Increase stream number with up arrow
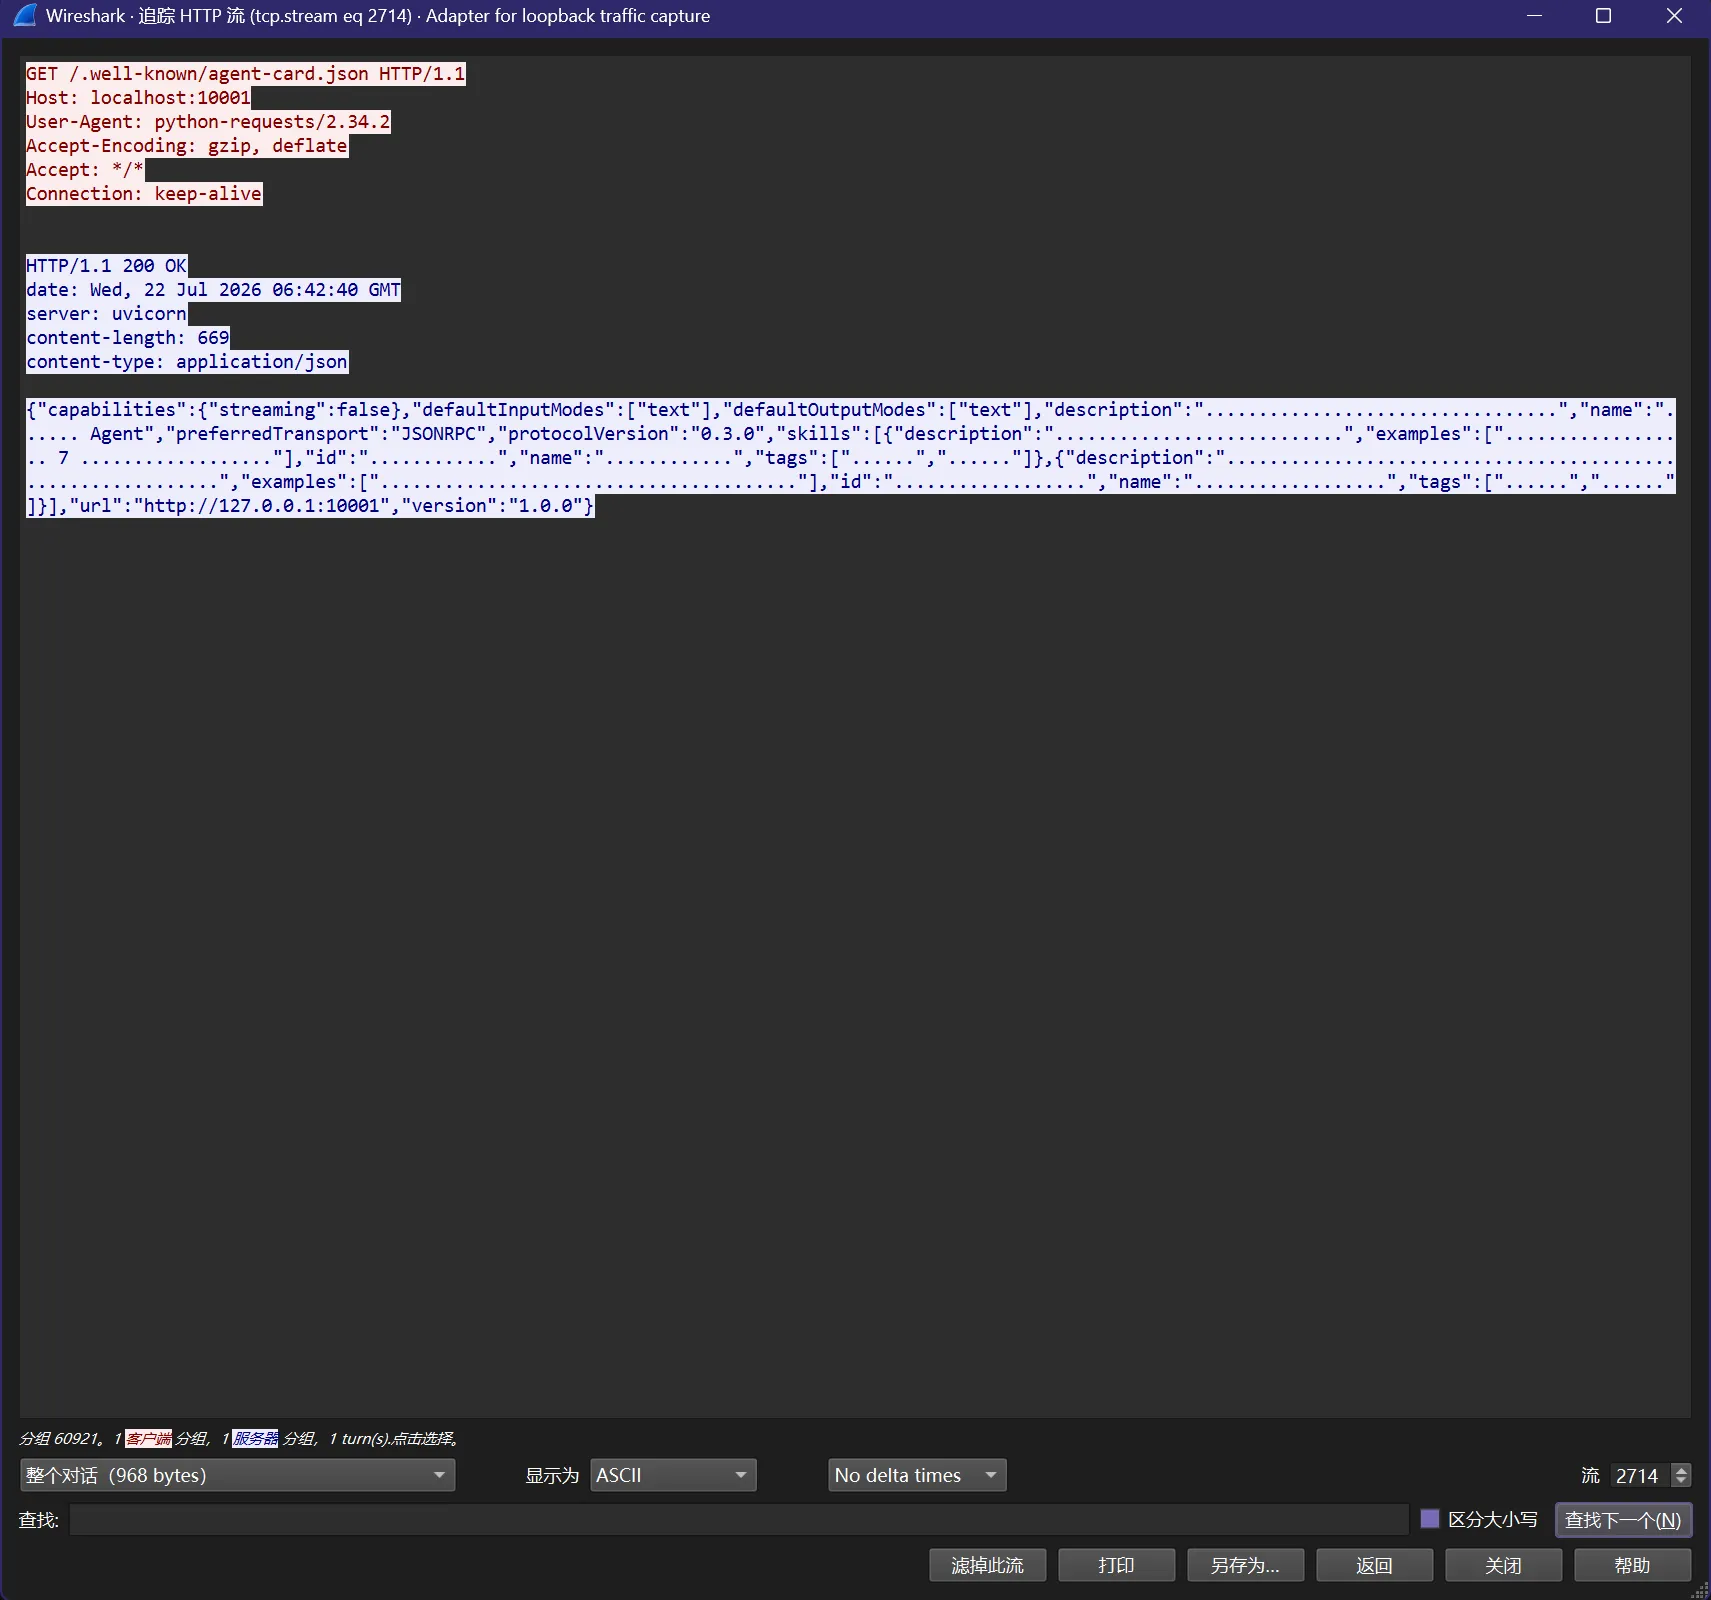Viewport: 1711px width, 1600px height. pyautogui.click(x=1681, y=1469)
